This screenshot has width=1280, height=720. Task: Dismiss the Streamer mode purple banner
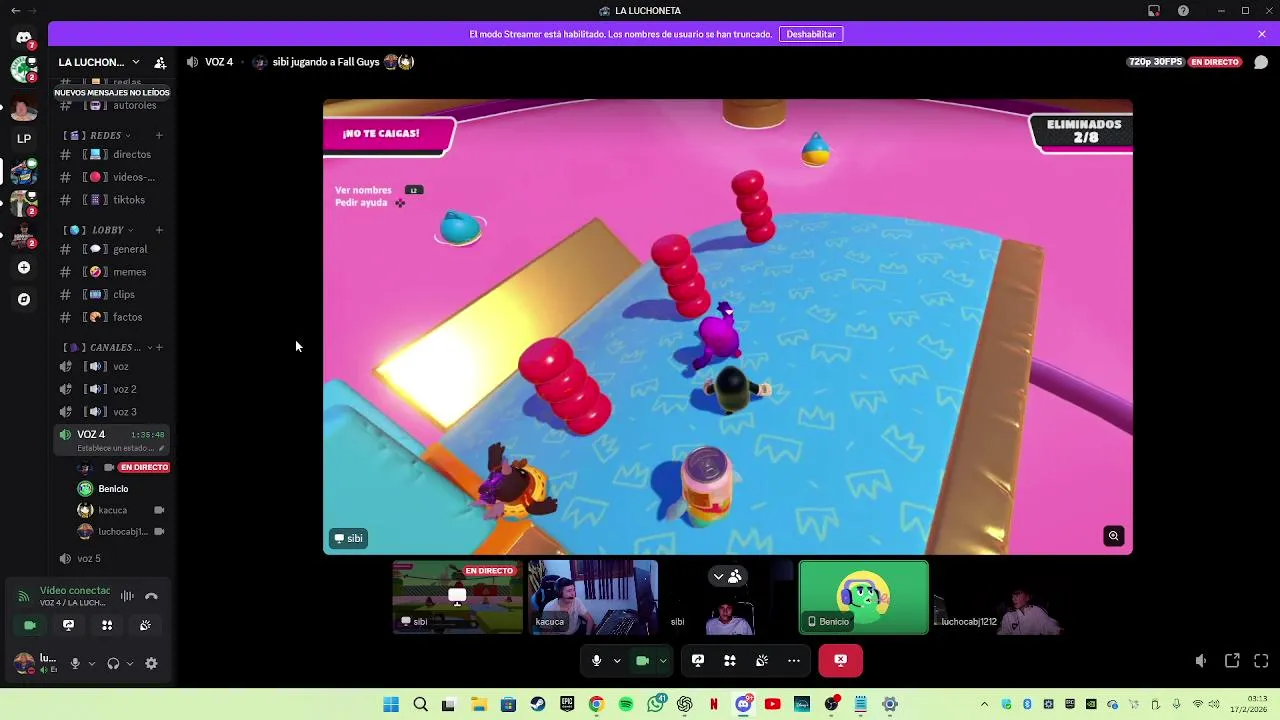1262,34
